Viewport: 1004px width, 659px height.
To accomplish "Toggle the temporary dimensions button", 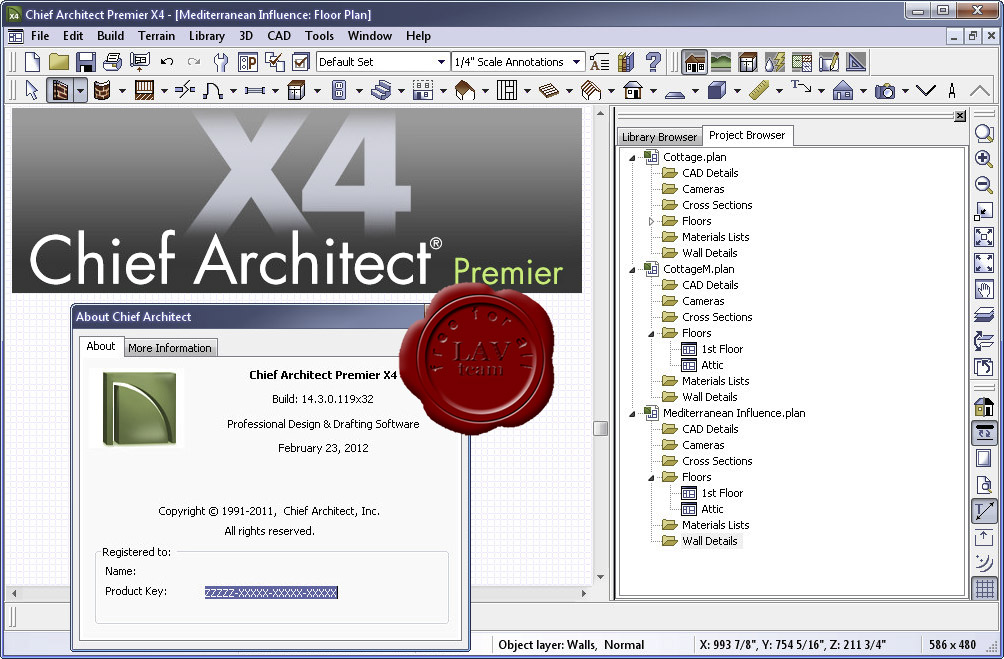I will point(984,510).
